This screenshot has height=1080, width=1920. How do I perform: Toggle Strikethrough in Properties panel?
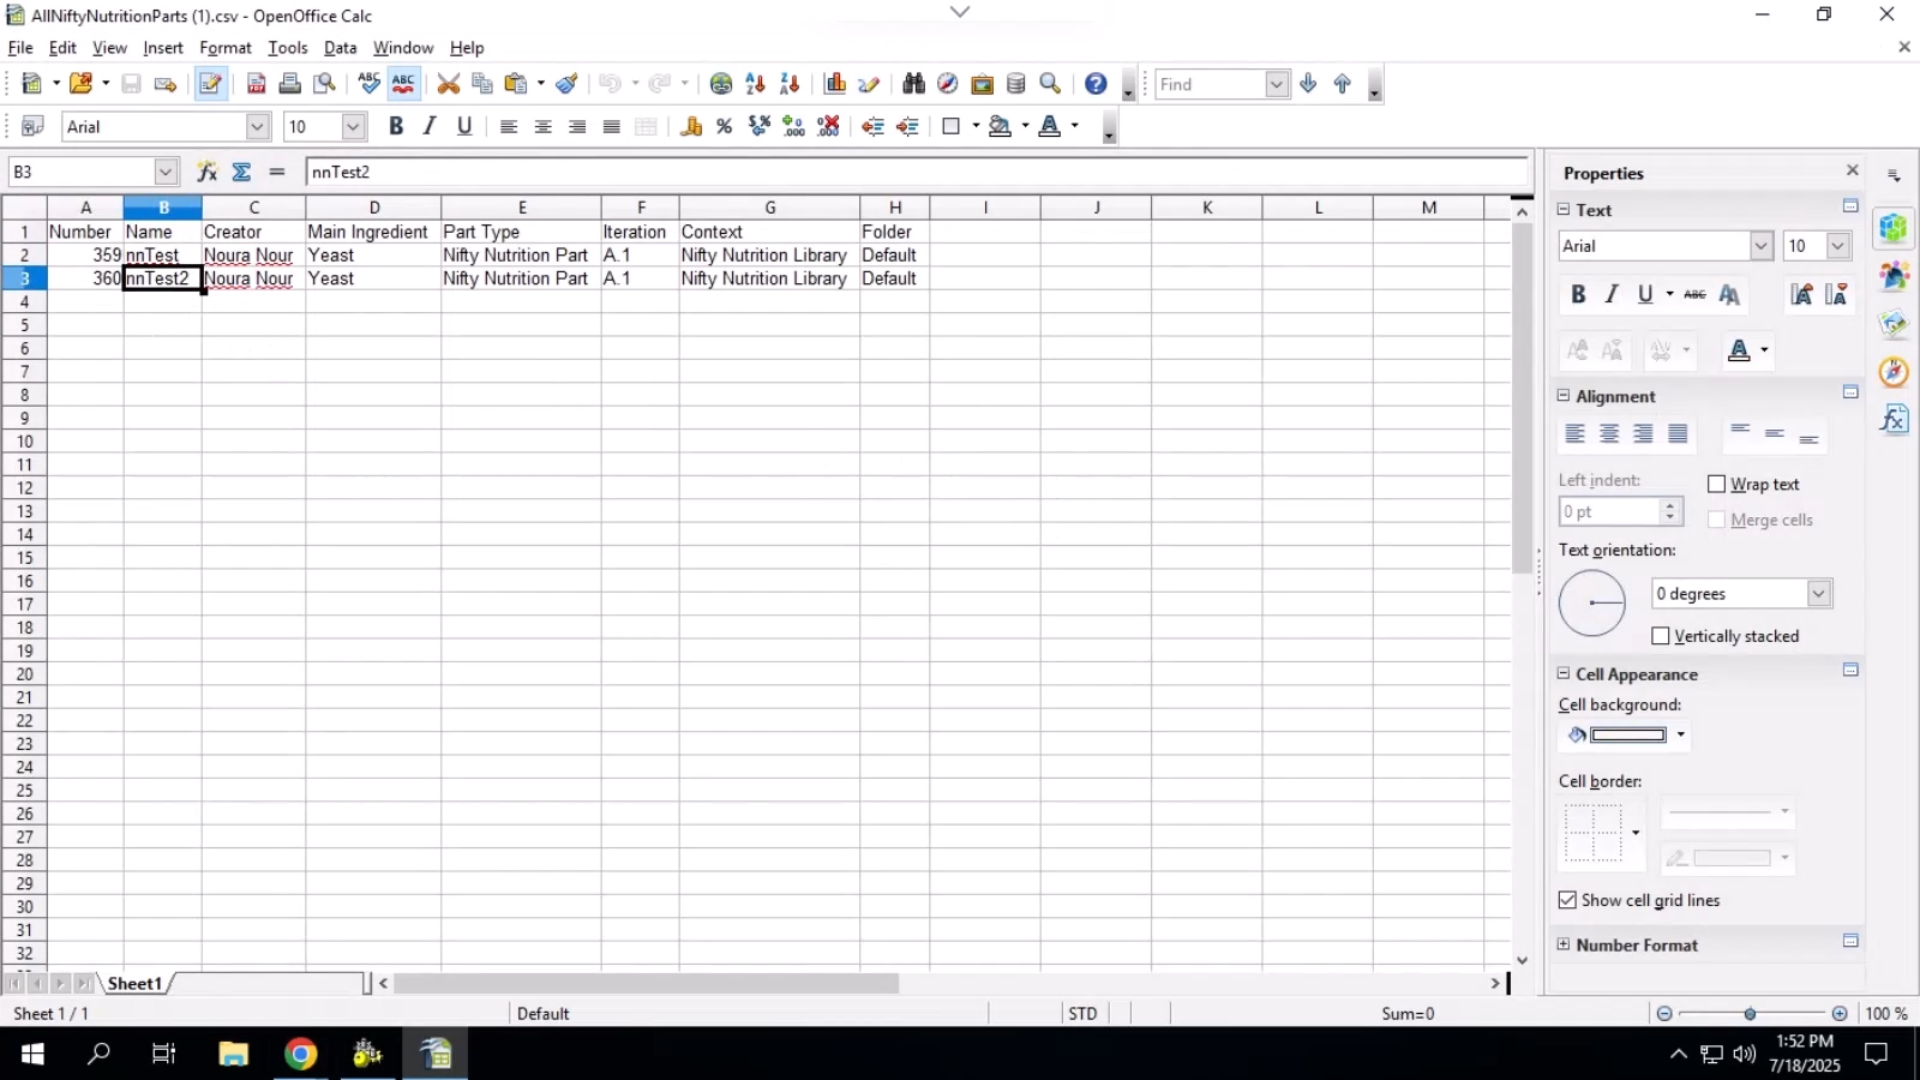point(1694,294)
